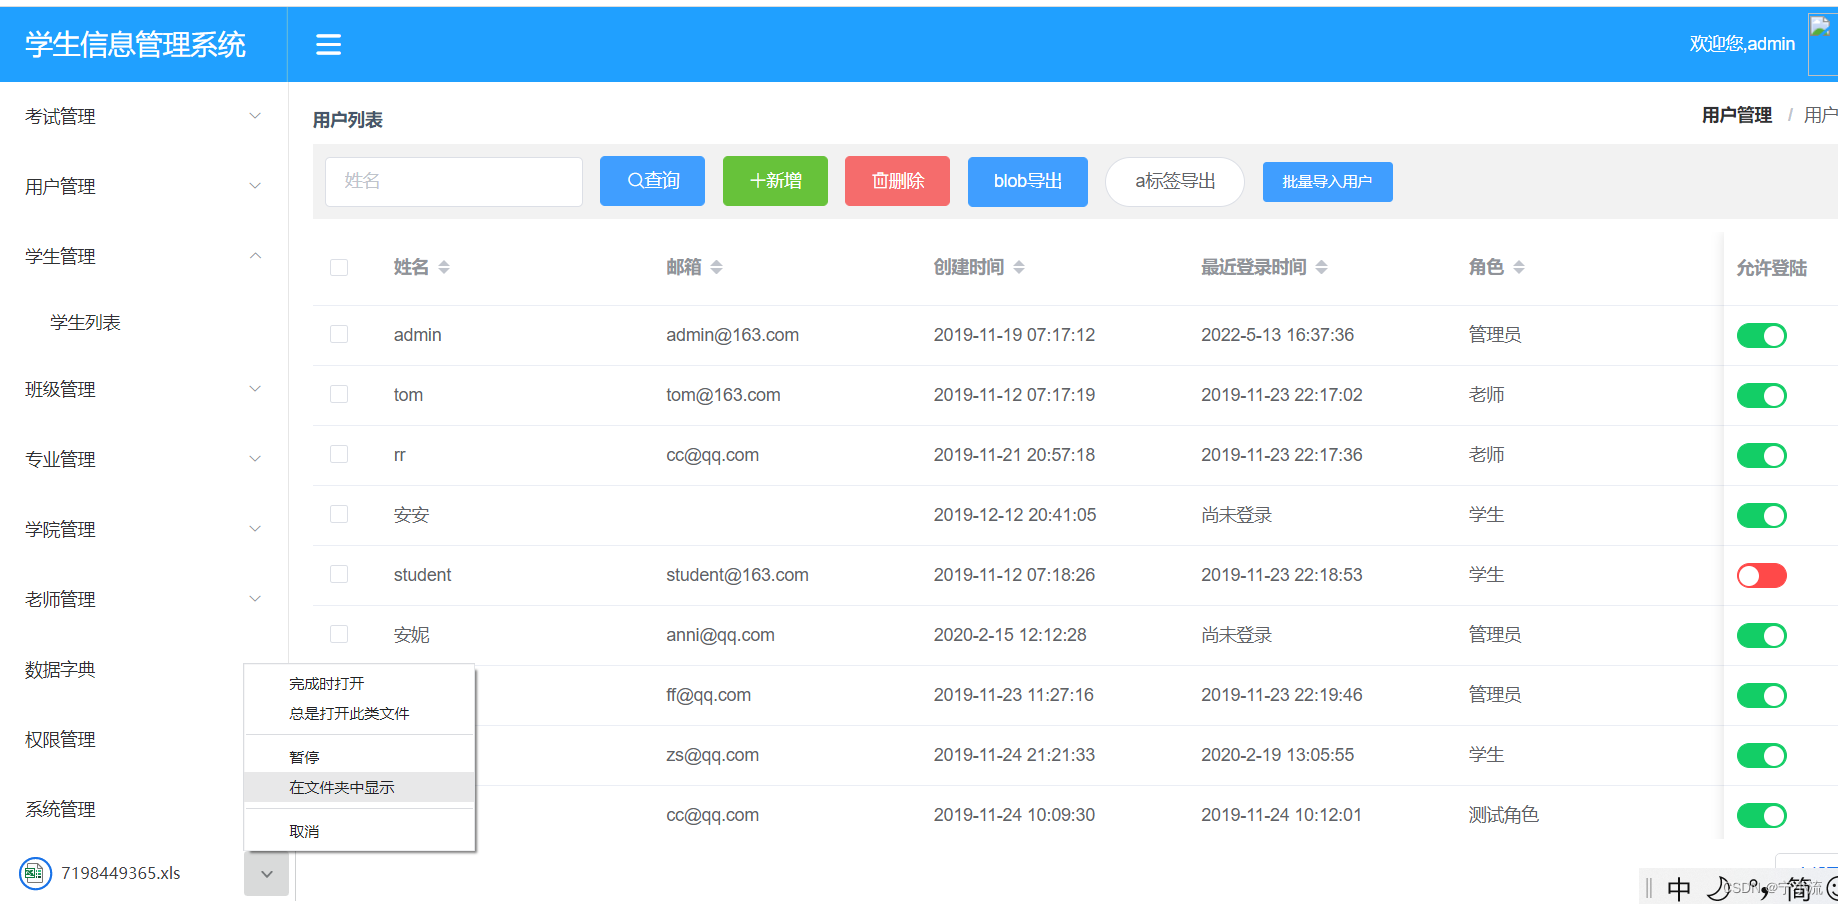Viewport: 1838px width, 904px height.
Task: Click the green 新增 button
Action: 775,181
